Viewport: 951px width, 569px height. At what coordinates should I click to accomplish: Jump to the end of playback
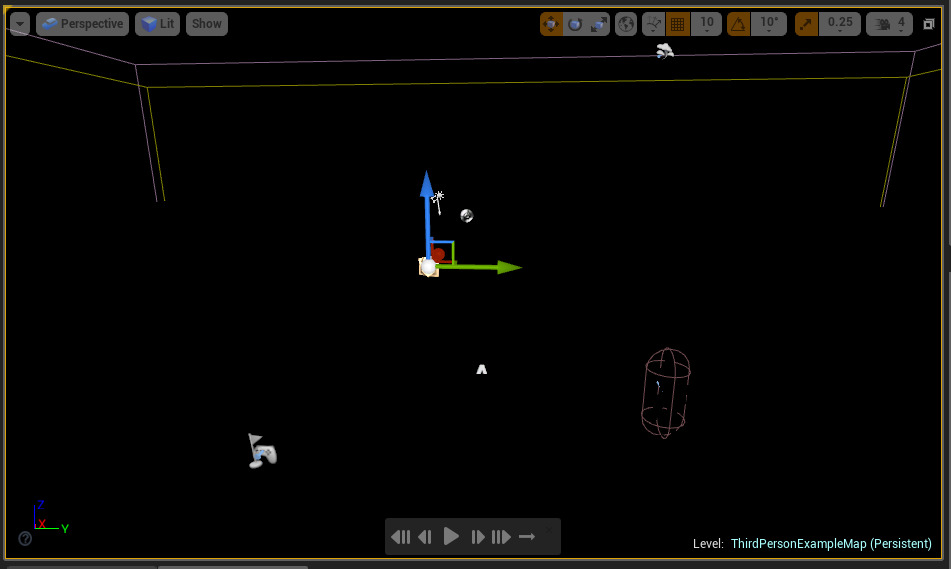(x=501, y=537)
